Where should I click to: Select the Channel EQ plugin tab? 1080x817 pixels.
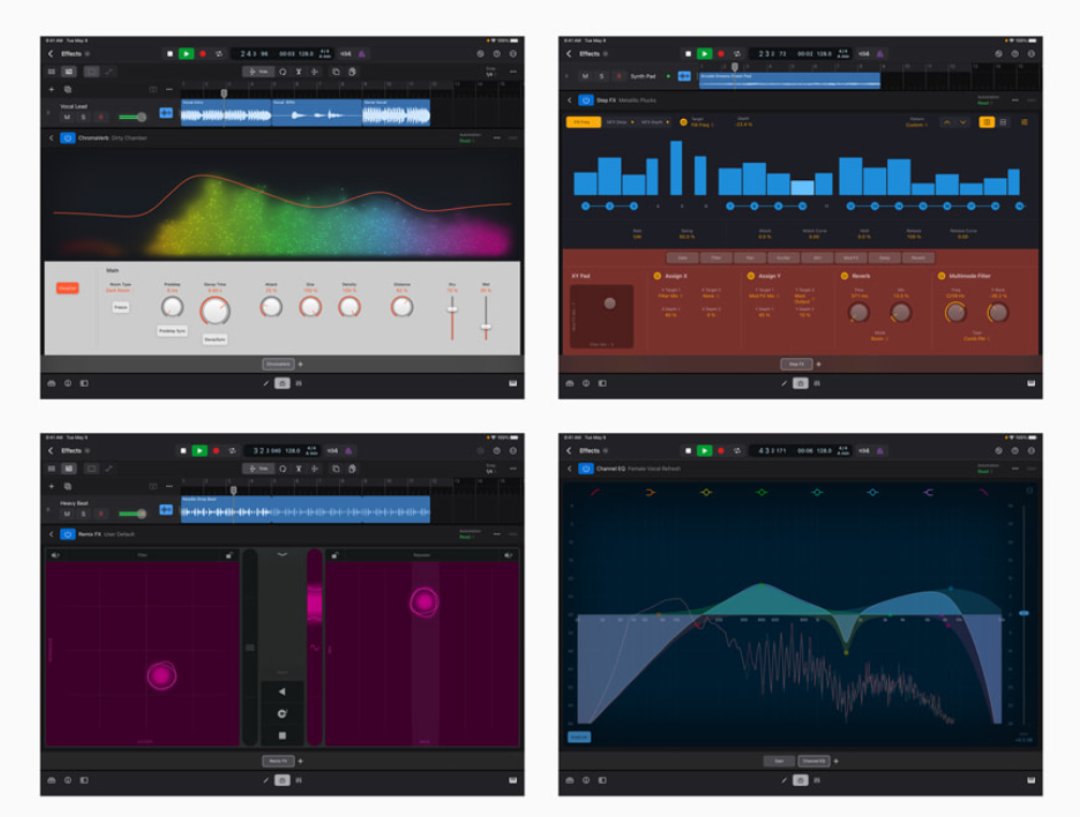point(813,761)
